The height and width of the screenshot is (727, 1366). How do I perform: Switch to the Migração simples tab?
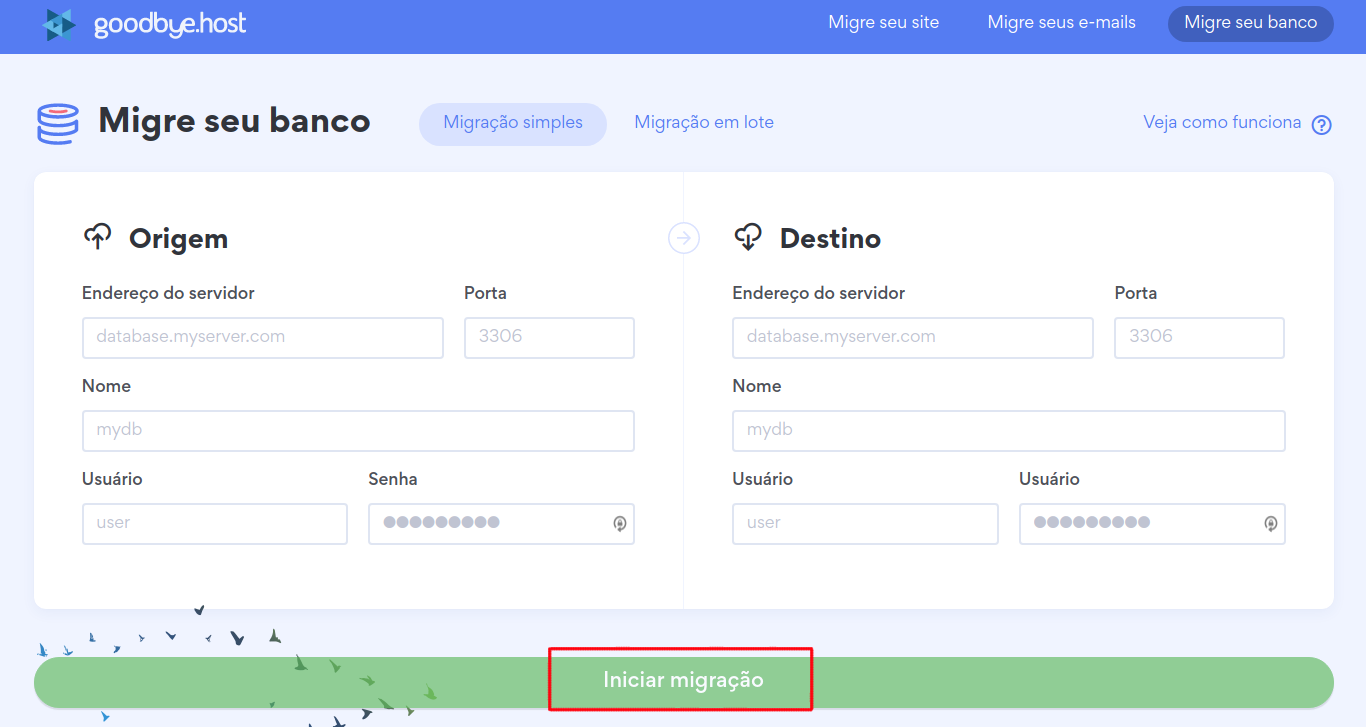pos(512,123)
